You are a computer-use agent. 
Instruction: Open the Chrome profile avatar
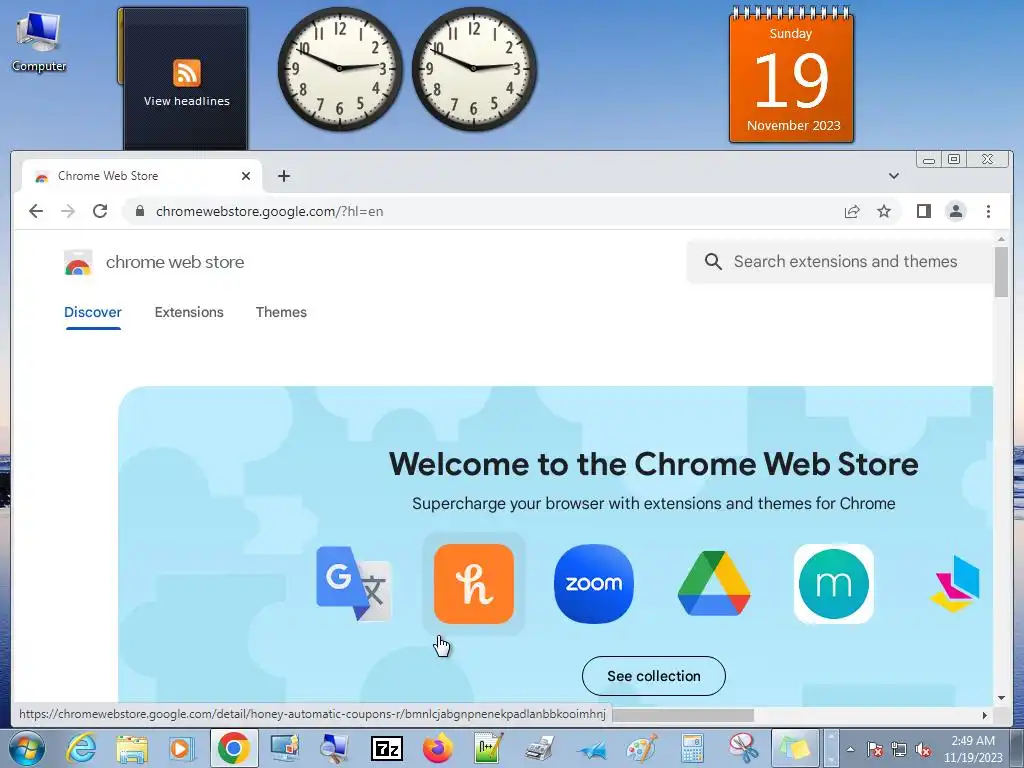[956, 211]
